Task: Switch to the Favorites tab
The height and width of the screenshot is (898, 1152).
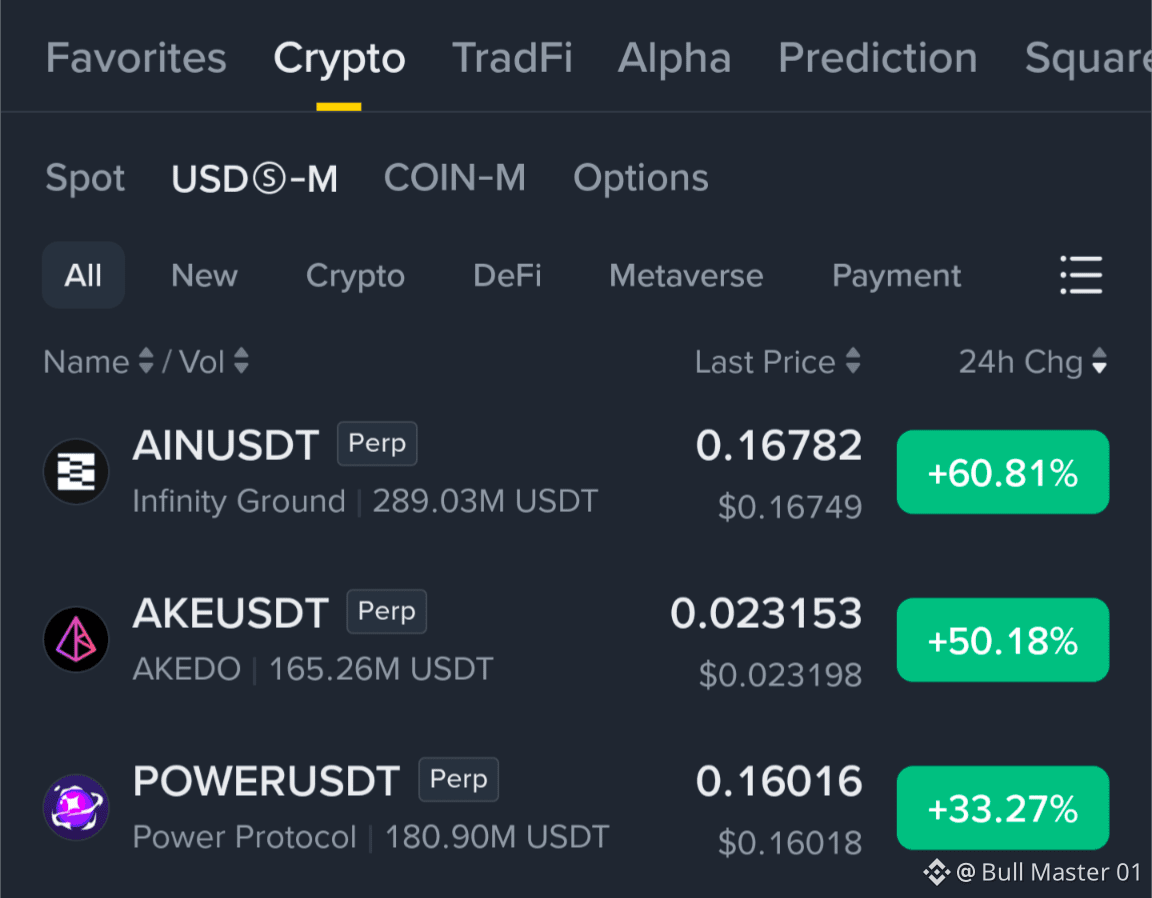Action: [136, 57]
